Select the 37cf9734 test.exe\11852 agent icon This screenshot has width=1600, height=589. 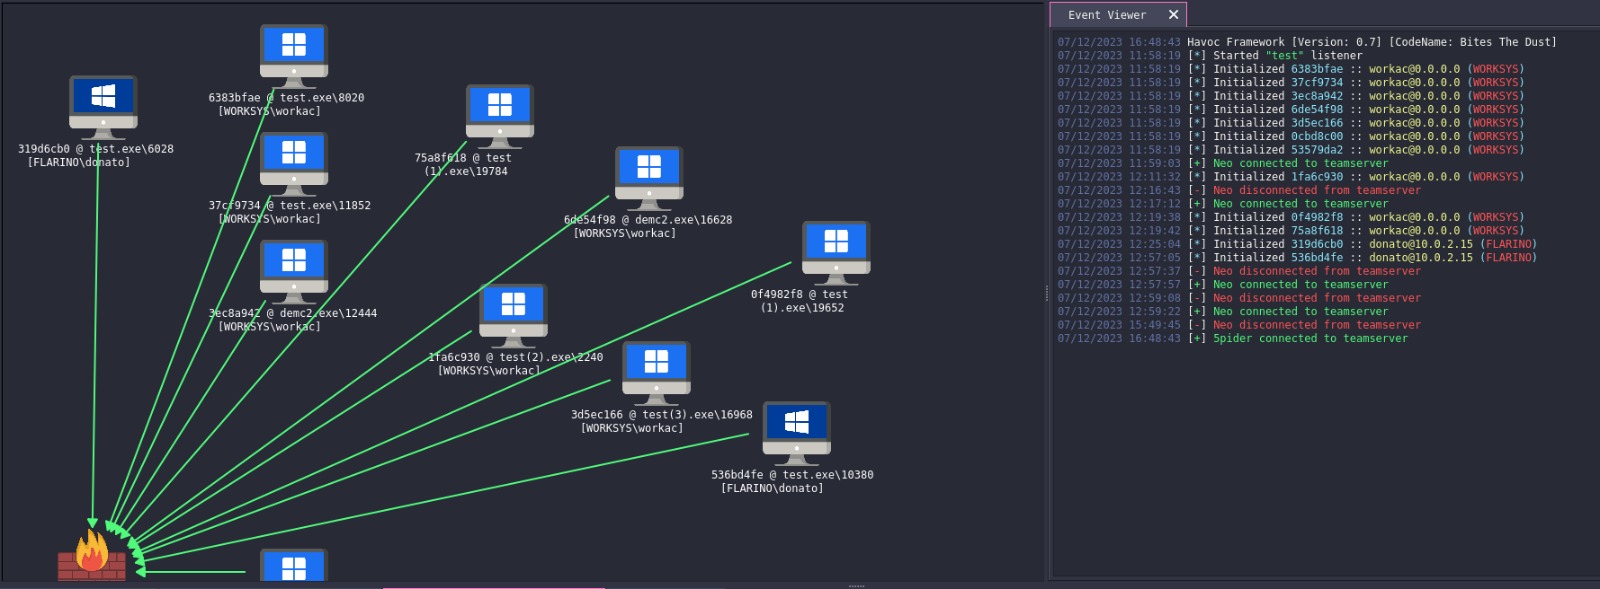pyautogui.click(x=294, y=164)
